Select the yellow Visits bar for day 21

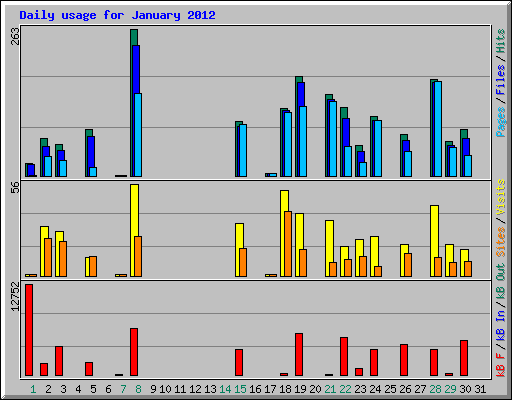[x=329, y=248]
